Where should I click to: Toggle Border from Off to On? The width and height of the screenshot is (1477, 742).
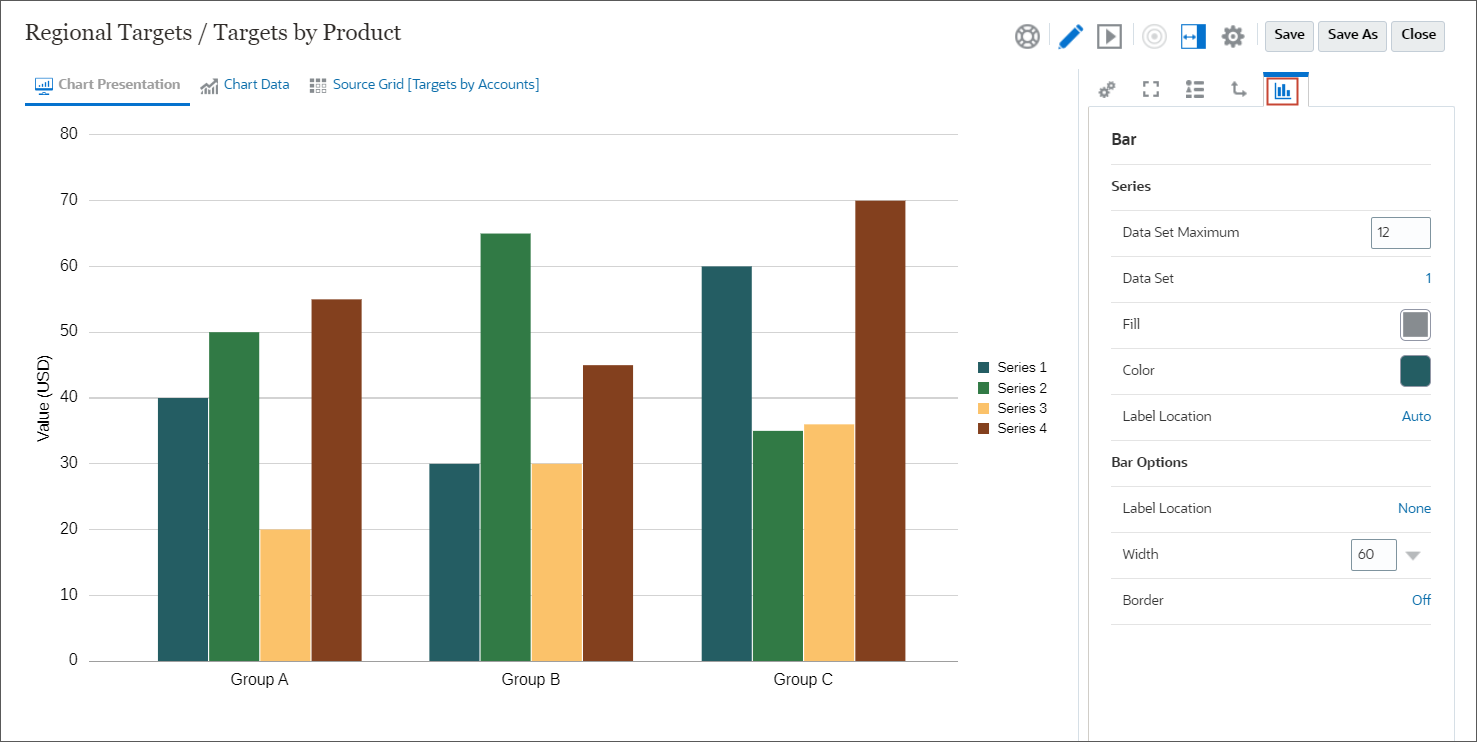[1421, 600]
